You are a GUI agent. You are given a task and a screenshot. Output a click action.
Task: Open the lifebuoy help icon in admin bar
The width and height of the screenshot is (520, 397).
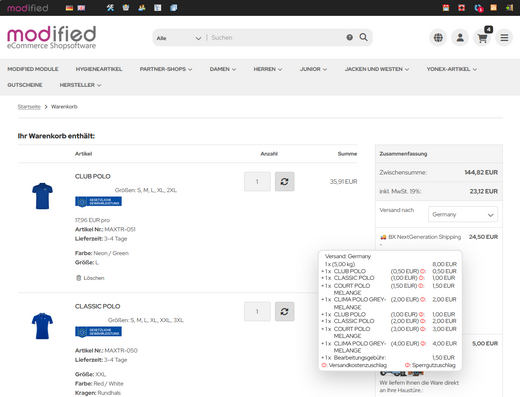pos(462,8)
